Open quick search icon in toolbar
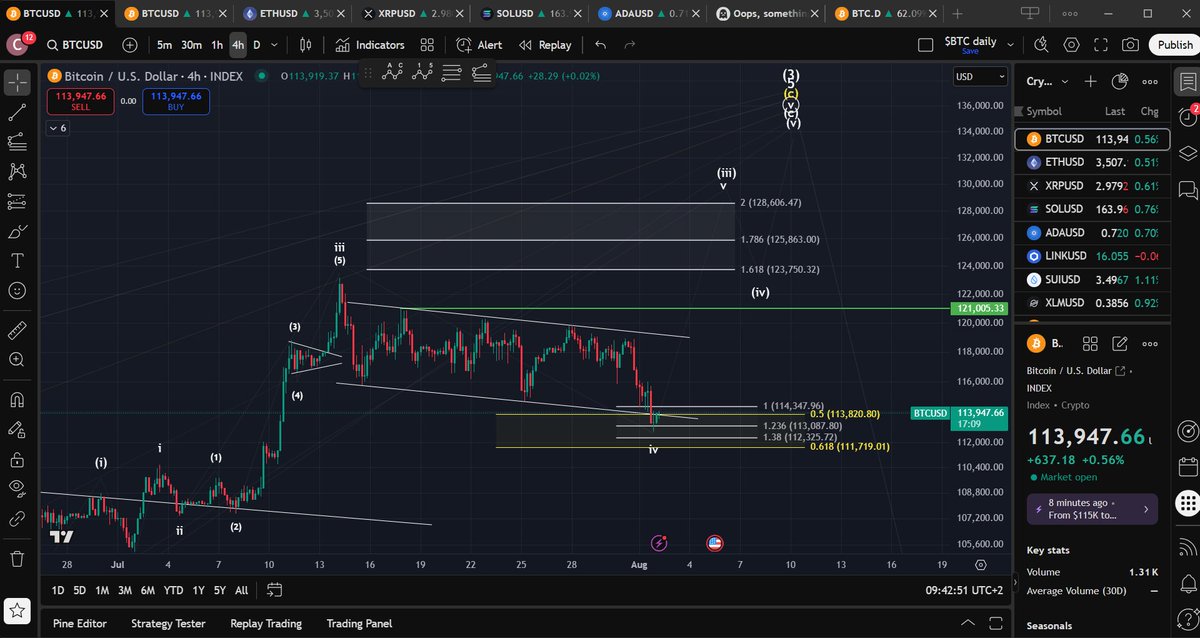 1041,45
